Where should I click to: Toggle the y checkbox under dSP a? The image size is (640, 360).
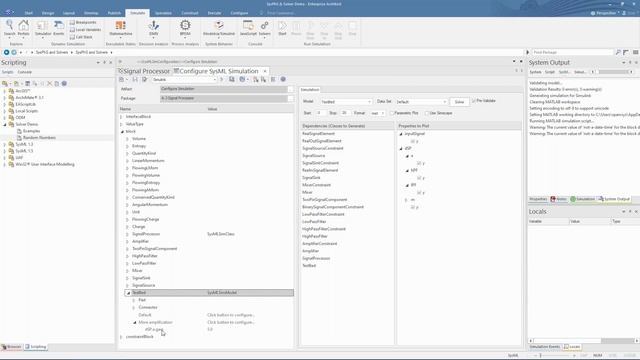[x=419, y=163]
